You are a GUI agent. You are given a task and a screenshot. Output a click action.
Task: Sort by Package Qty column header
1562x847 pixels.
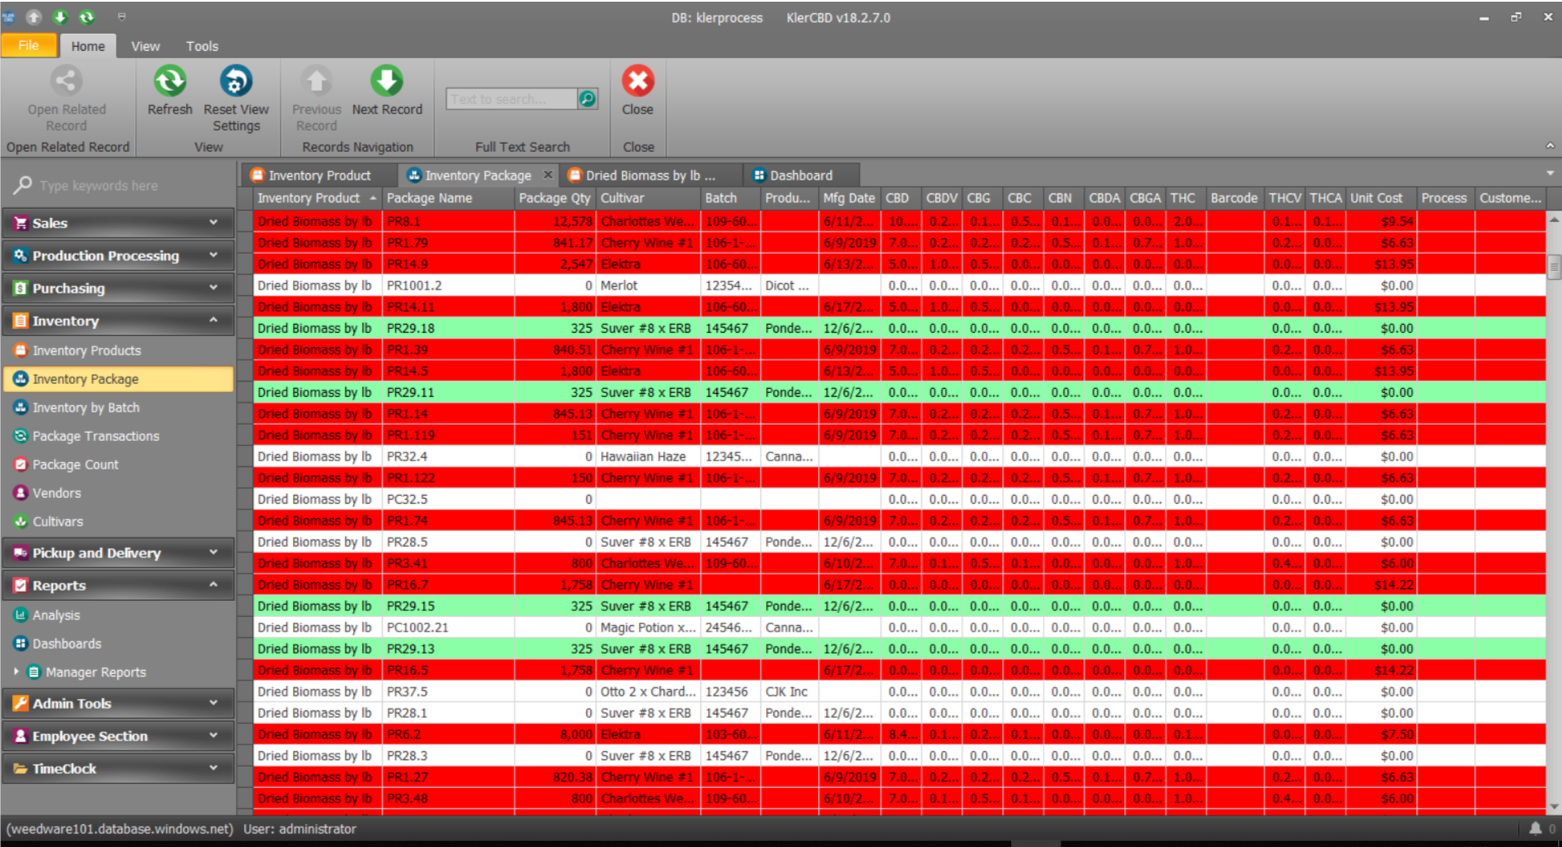[554, 198]
